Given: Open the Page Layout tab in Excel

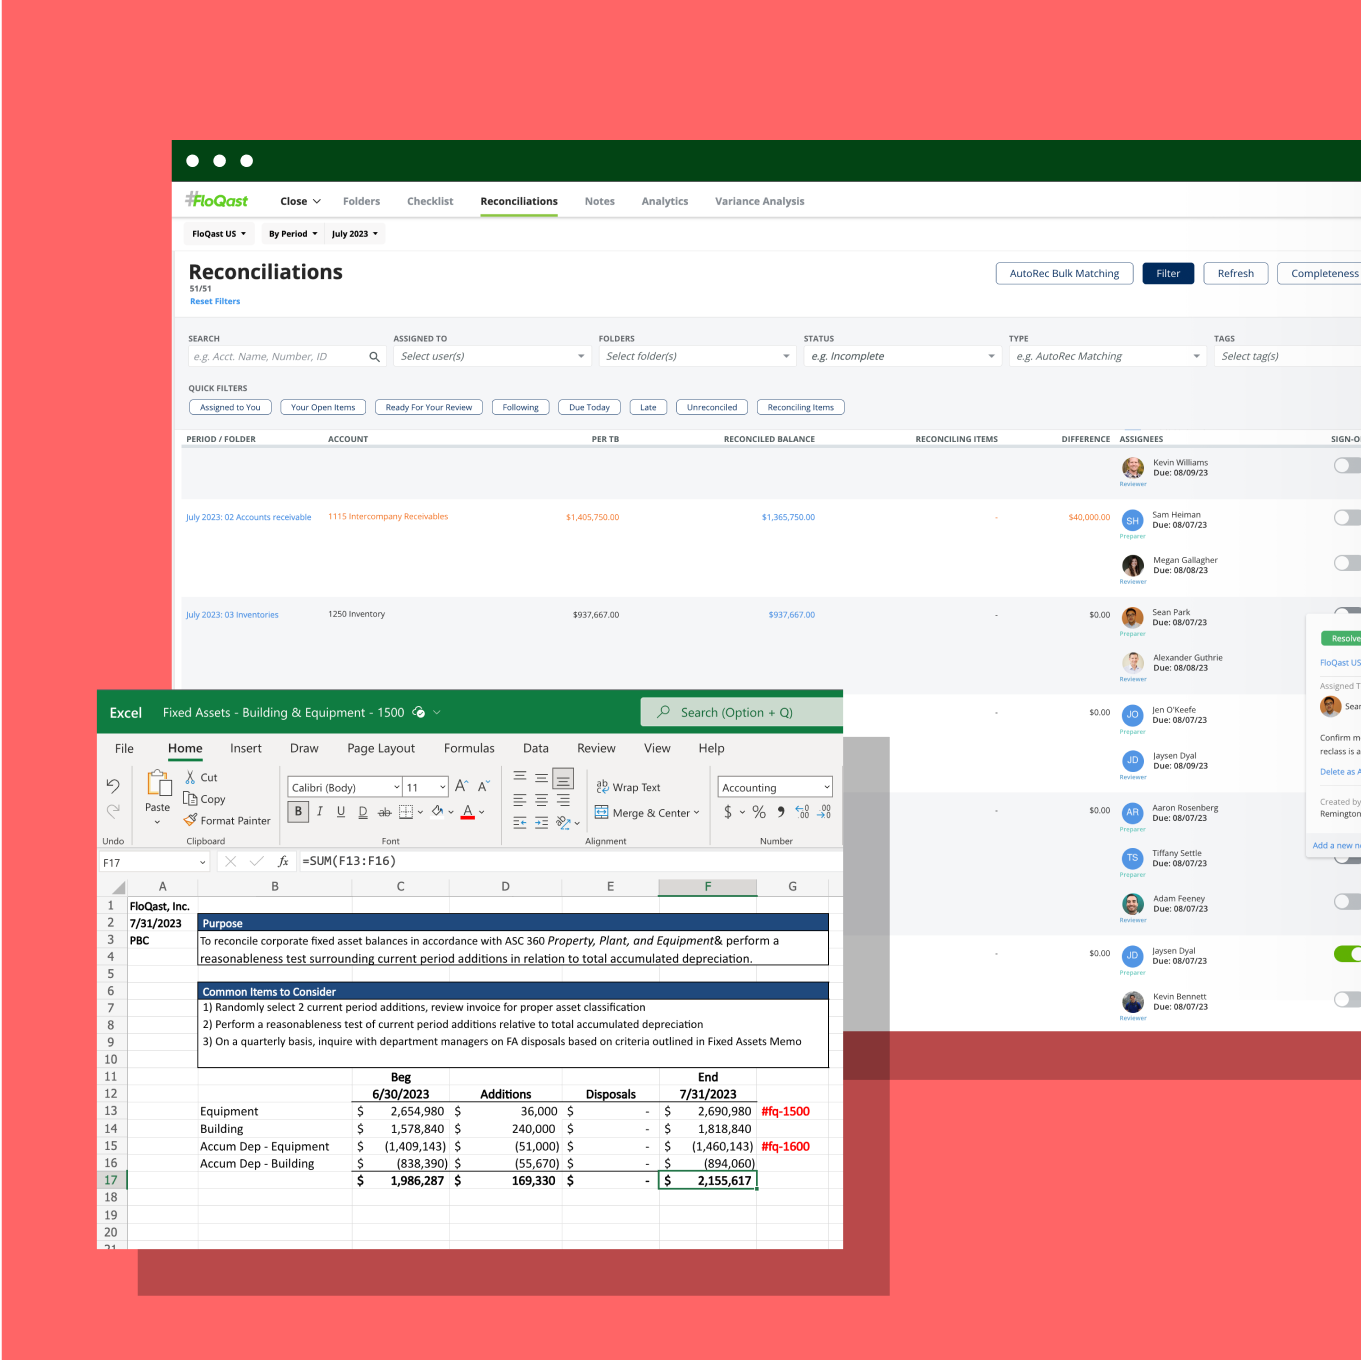Looking at the screenshot, I should click(381, 749).
